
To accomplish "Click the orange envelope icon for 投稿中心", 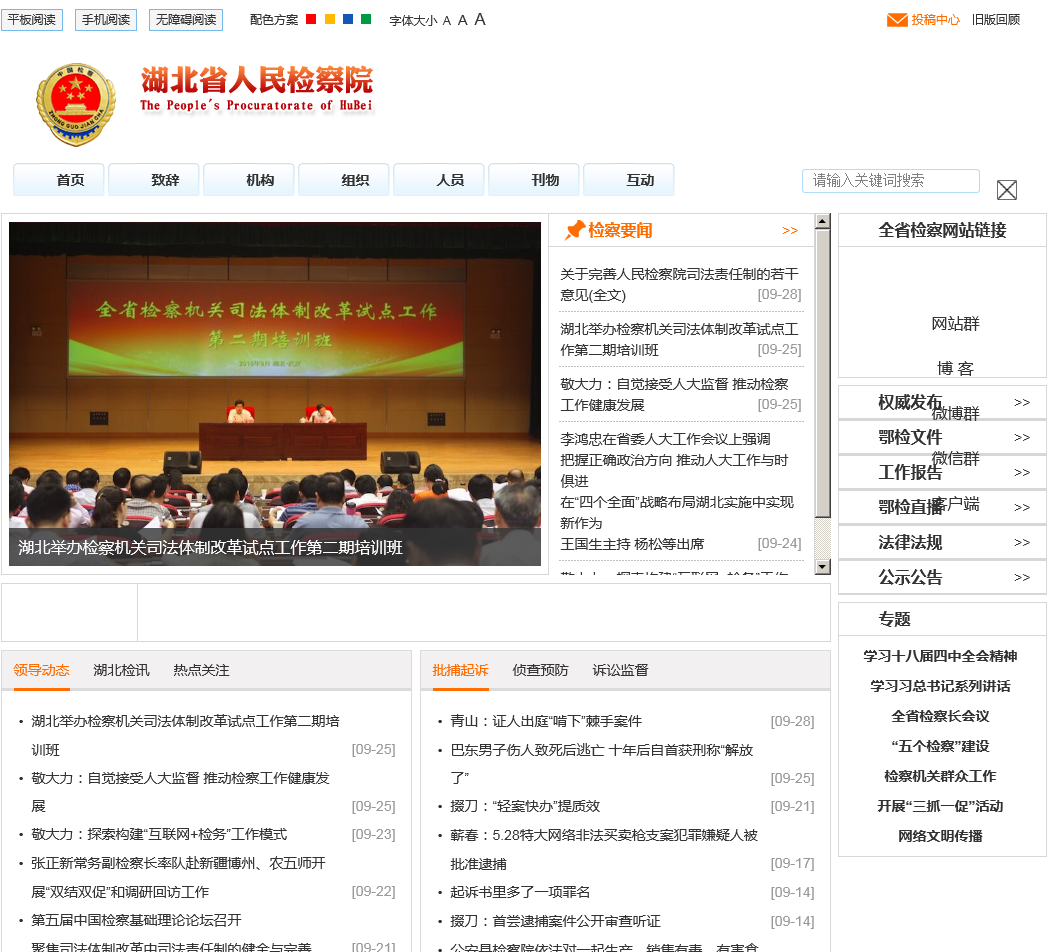I will 897,20.
